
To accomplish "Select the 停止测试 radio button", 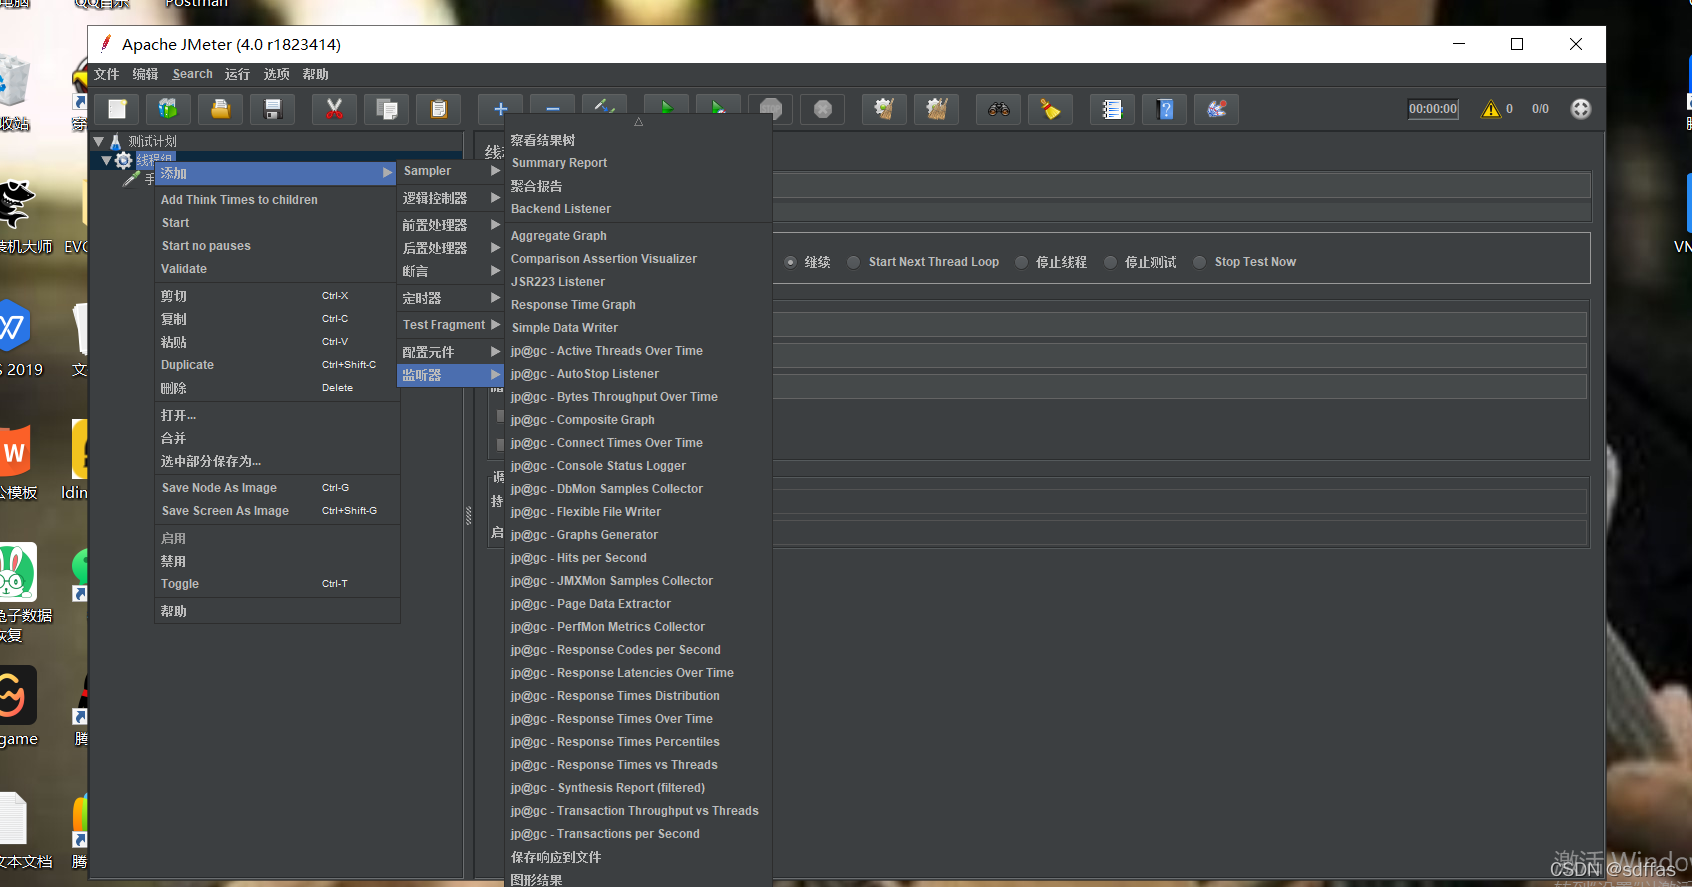I will tap(1110, 262).
